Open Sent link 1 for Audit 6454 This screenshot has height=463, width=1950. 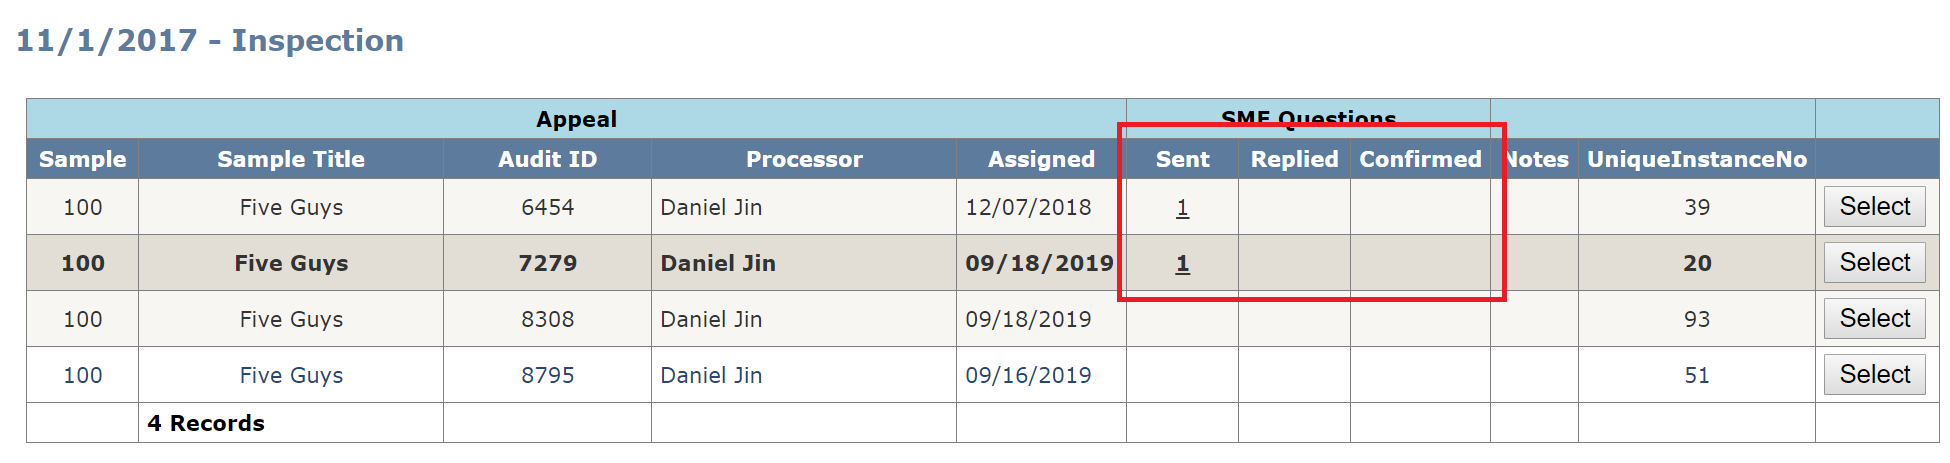coord(1182,207)
